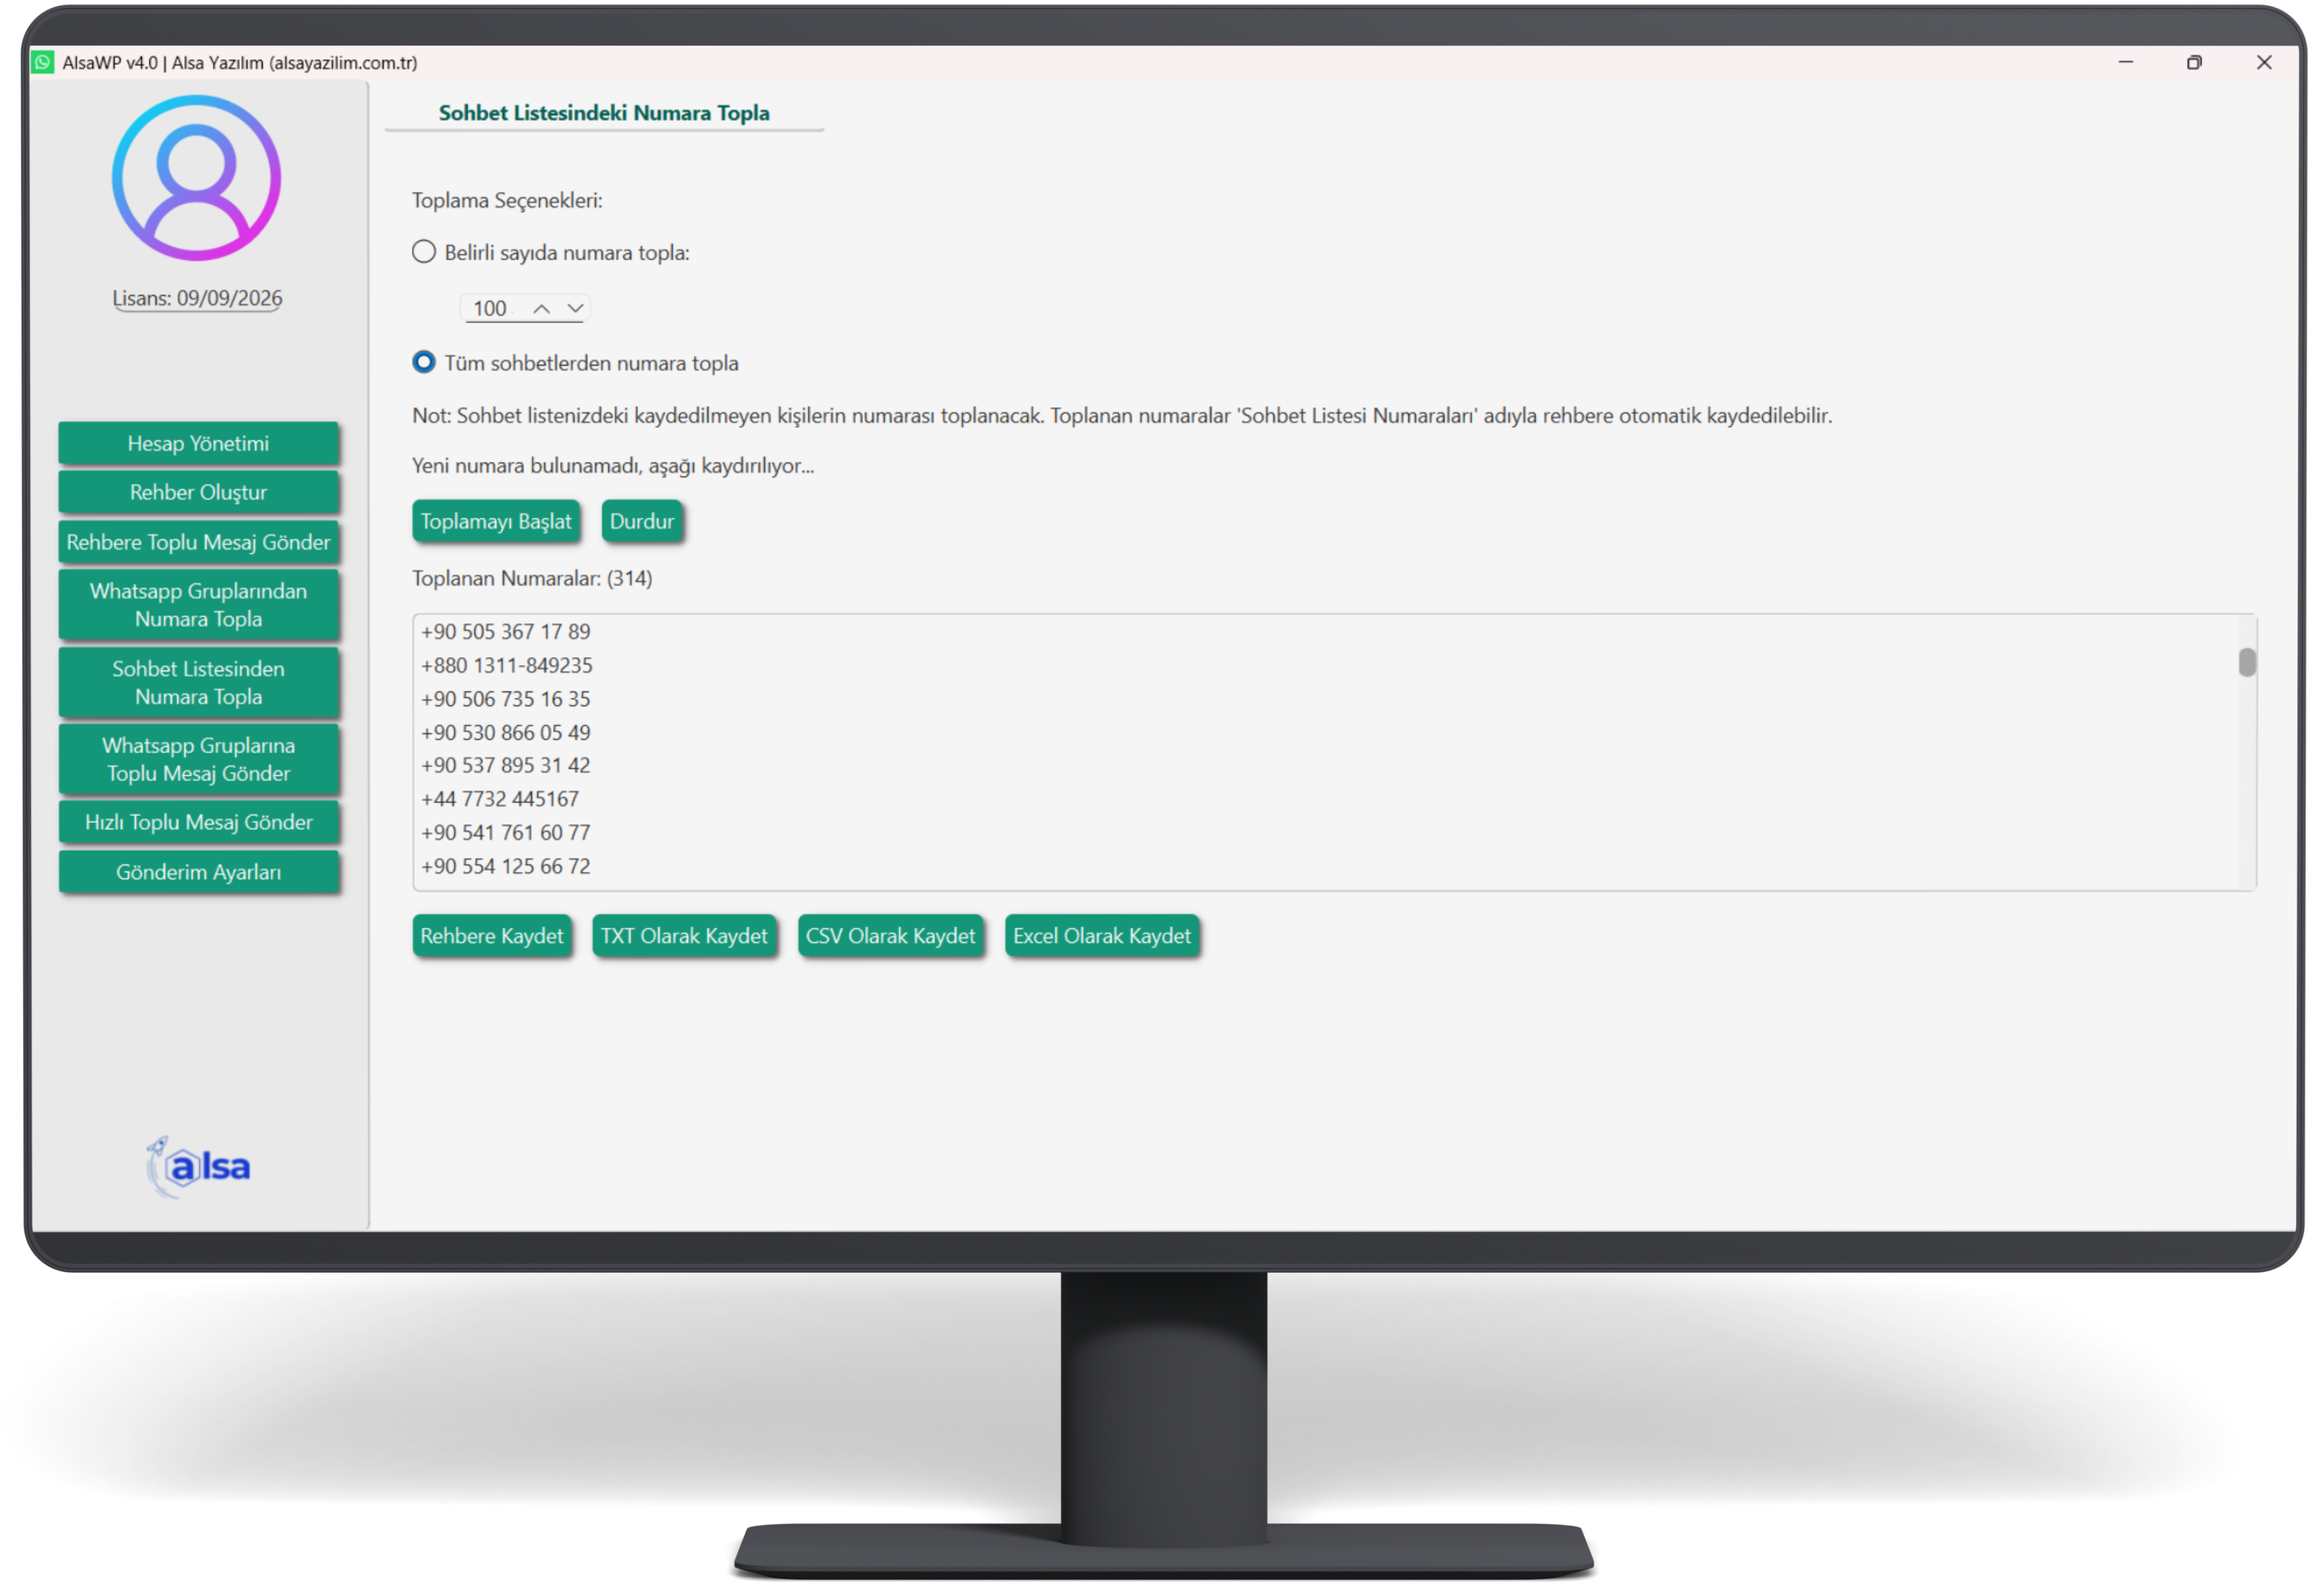Viewport: 2324px width, 1586px height.
Task: Decrease number count with down arrow
Action: click(575, 309)
